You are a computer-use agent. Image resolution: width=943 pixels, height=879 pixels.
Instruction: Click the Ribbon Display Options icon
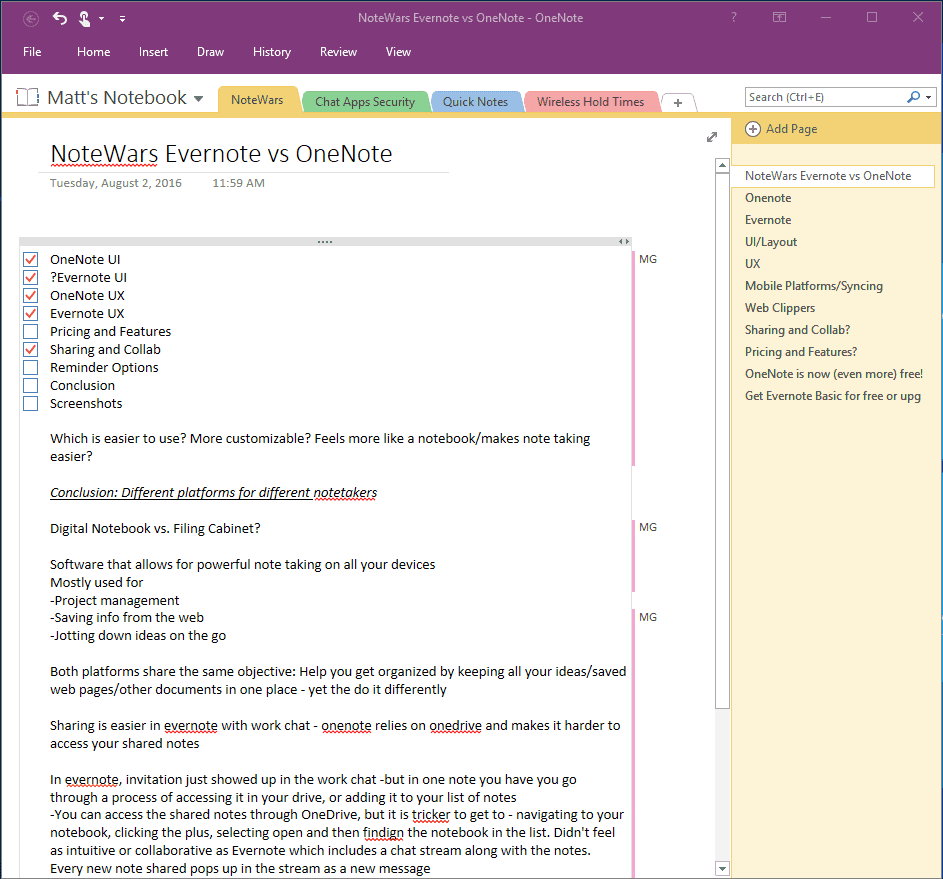click(779, 18)
